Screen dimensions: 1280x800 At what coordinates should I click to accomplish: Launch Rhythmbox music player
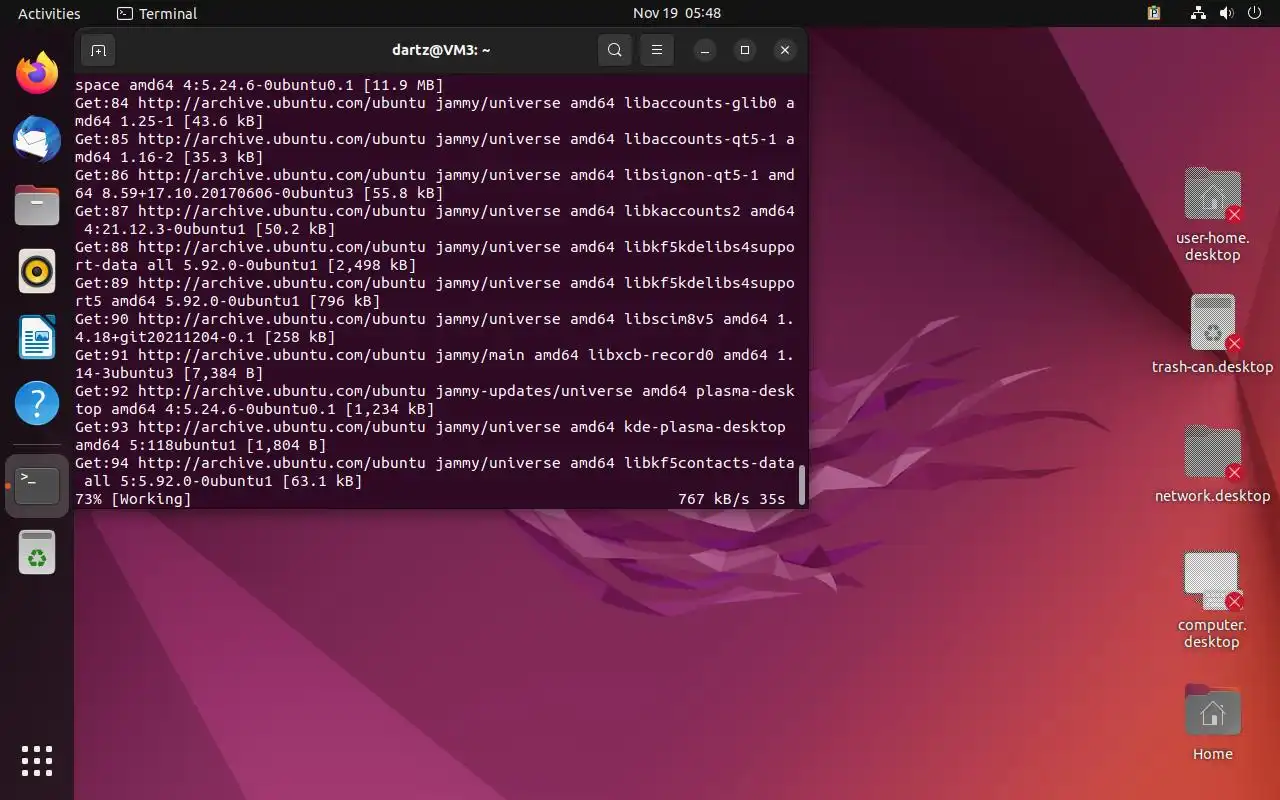[x=37, y=271]
